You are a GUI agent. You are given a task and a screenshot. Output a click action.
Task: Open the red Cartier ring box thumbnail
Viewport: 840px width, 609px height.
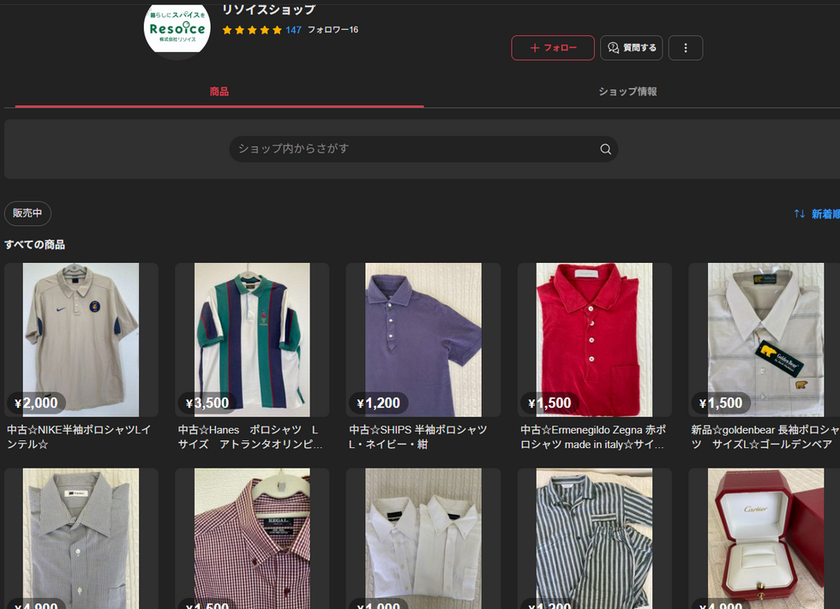(x=765, y=538)
